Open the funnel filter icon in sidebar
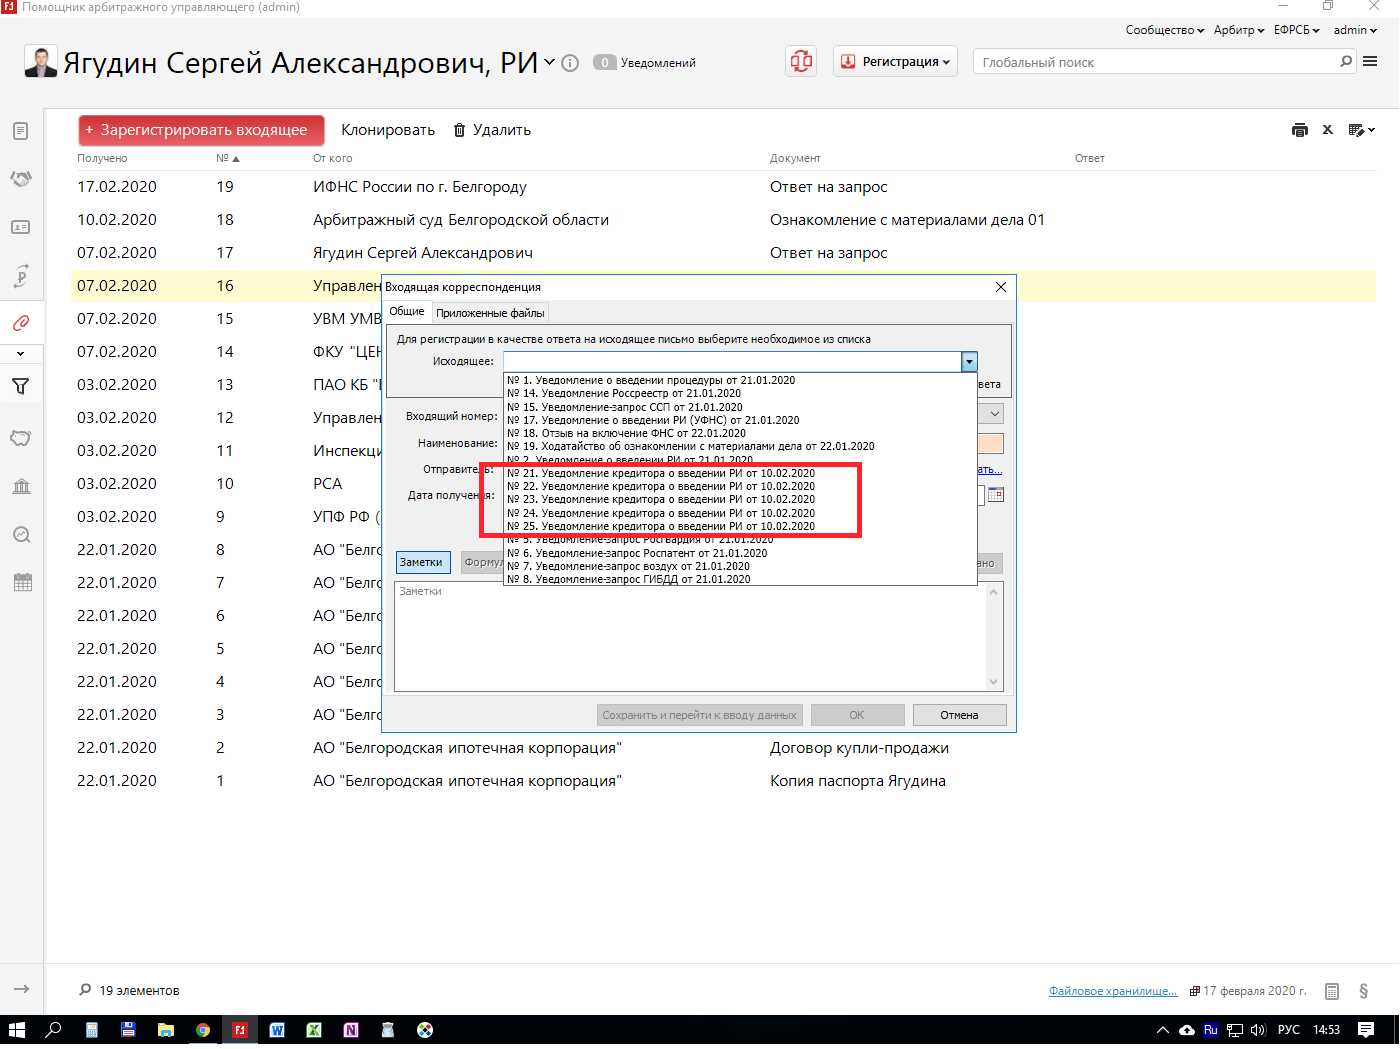Viewport: 1400px width, 1049px height. tap(21, 386)
